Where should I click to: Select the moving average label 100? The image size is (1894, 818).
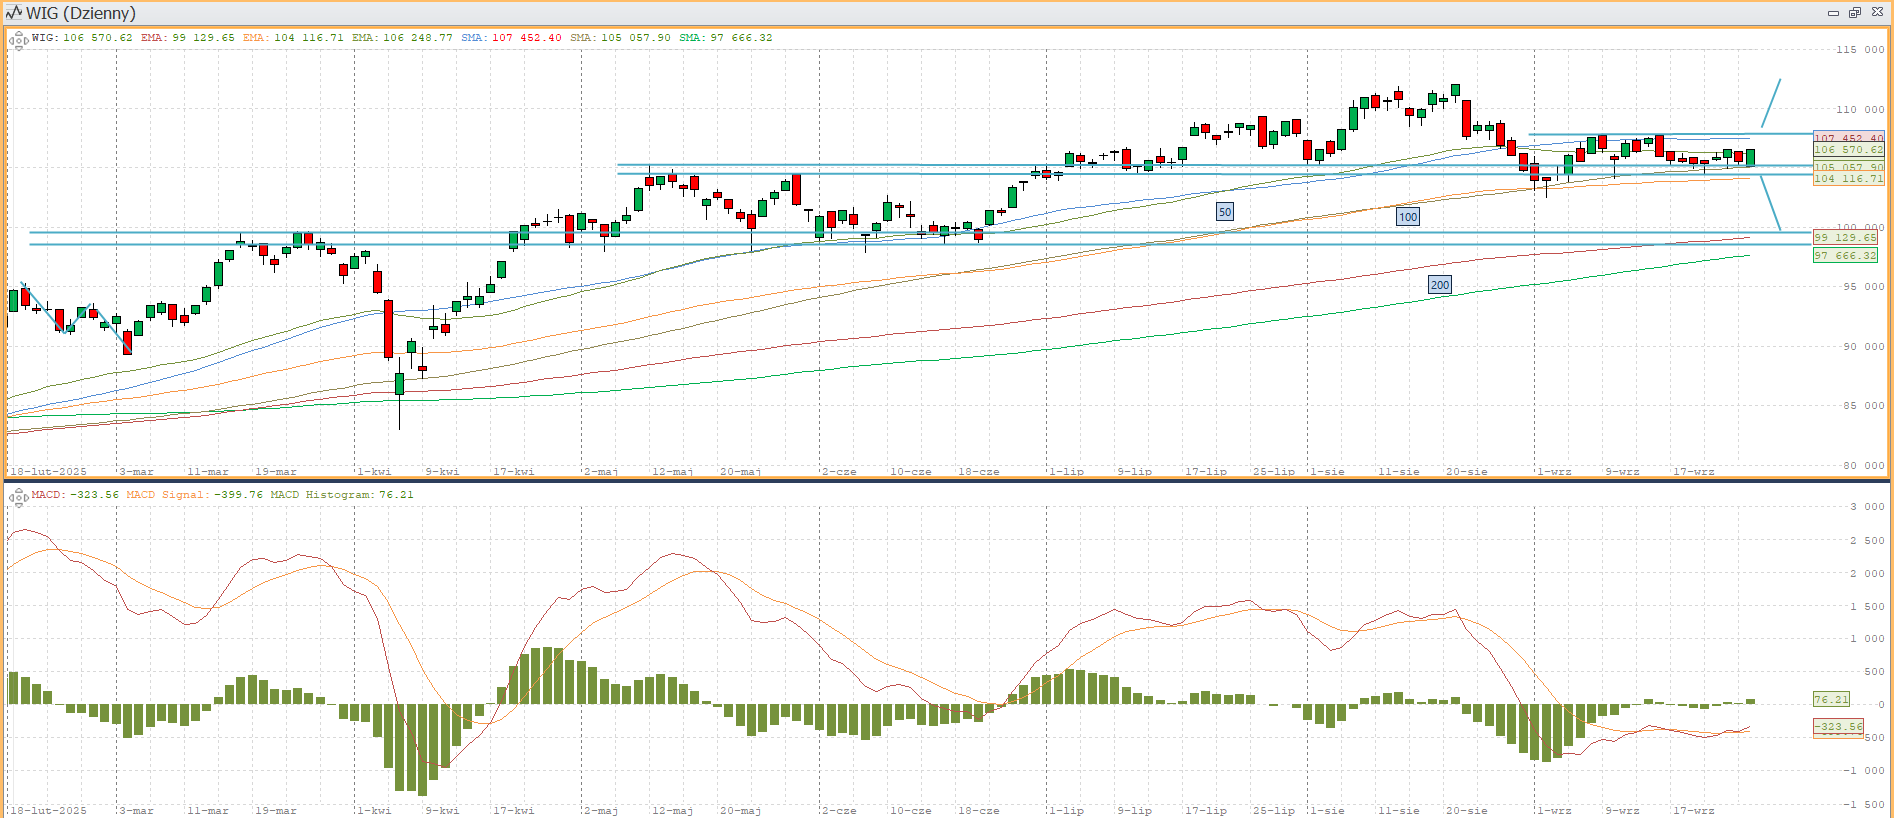(1407, 217)
